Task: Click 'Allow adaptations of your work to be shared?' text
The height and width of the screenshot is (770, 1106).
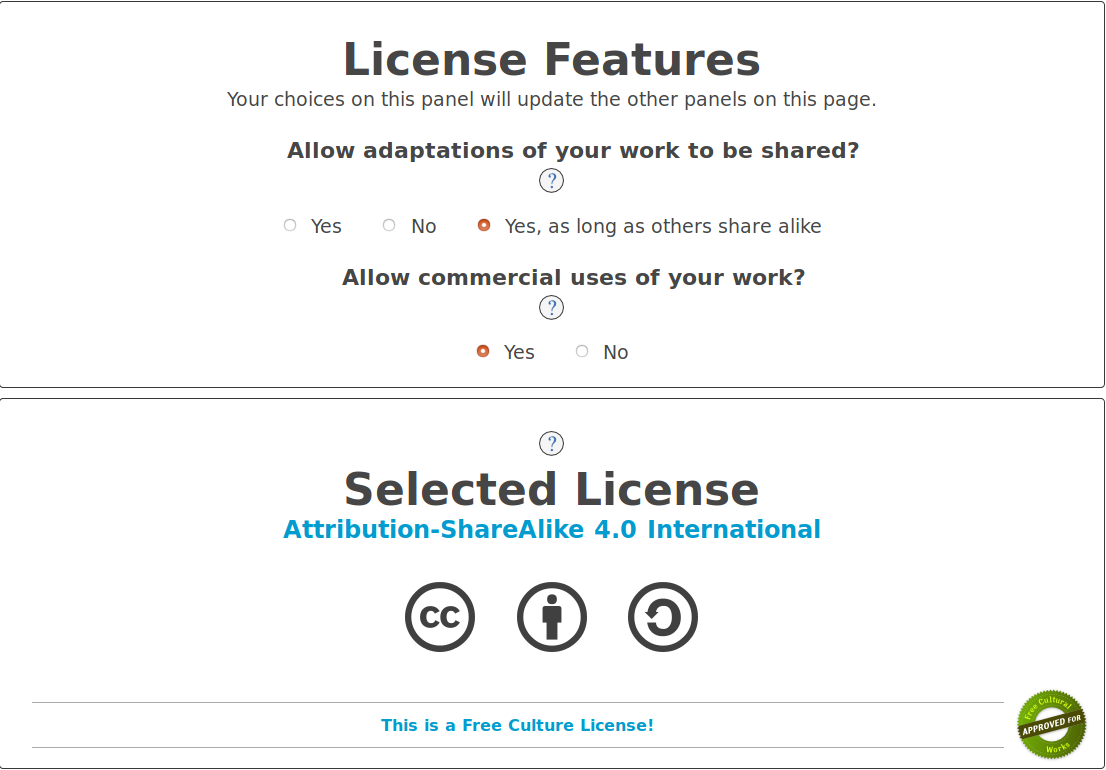Action: pos(573,150)
